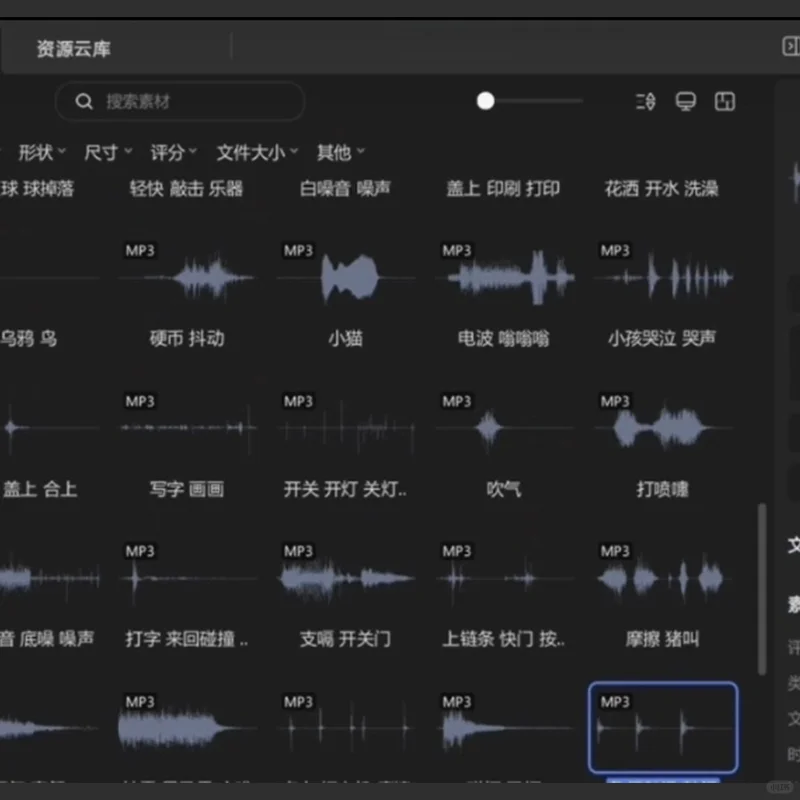Switch to the 资源云库 tab
The height and width of the screenshot is (800, 800).
click(x=74, y=47)
